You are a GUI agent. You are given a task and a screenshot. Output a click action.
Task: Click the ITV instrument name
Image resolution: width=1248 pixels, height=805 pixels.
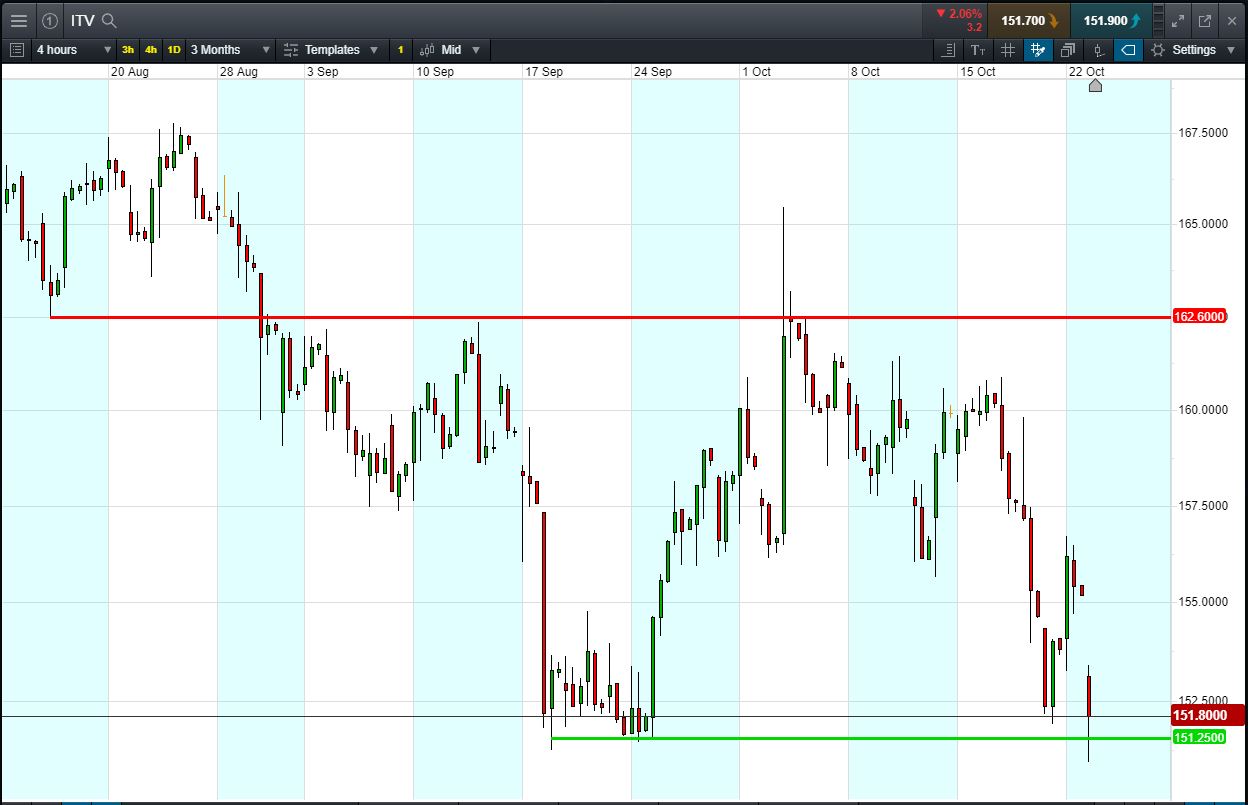[x=83, y=20]
